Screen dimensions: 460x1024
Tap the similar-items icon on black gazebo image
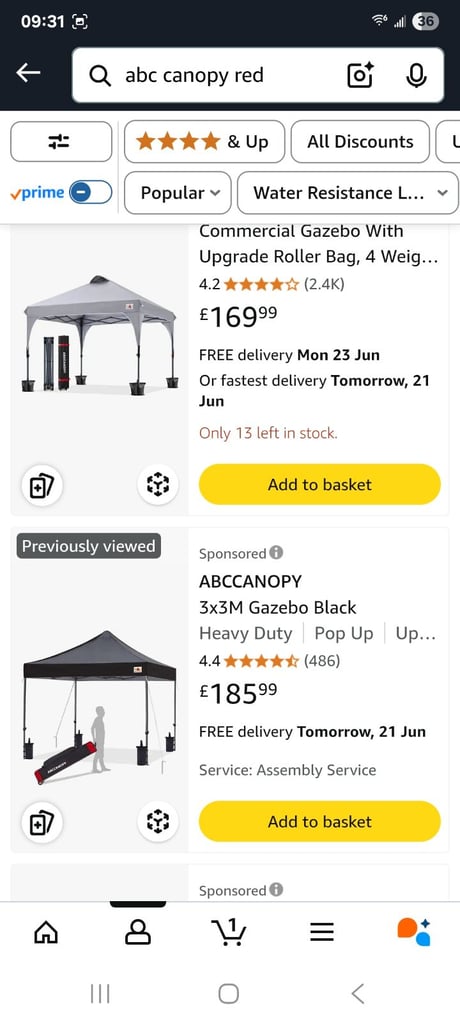[x=42, y=822]
